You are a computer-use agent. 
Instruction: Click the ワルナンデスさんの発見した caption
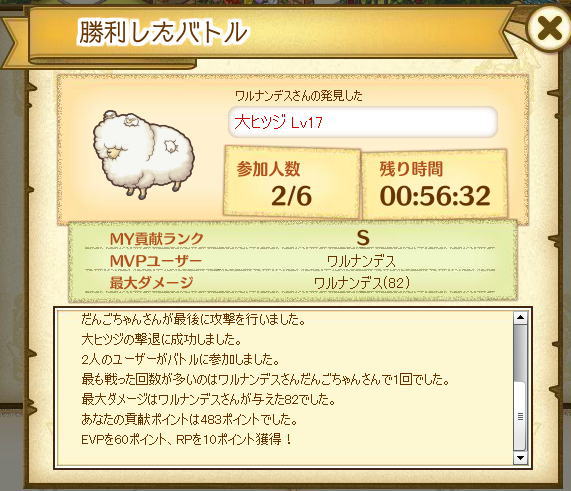[299, 96]
